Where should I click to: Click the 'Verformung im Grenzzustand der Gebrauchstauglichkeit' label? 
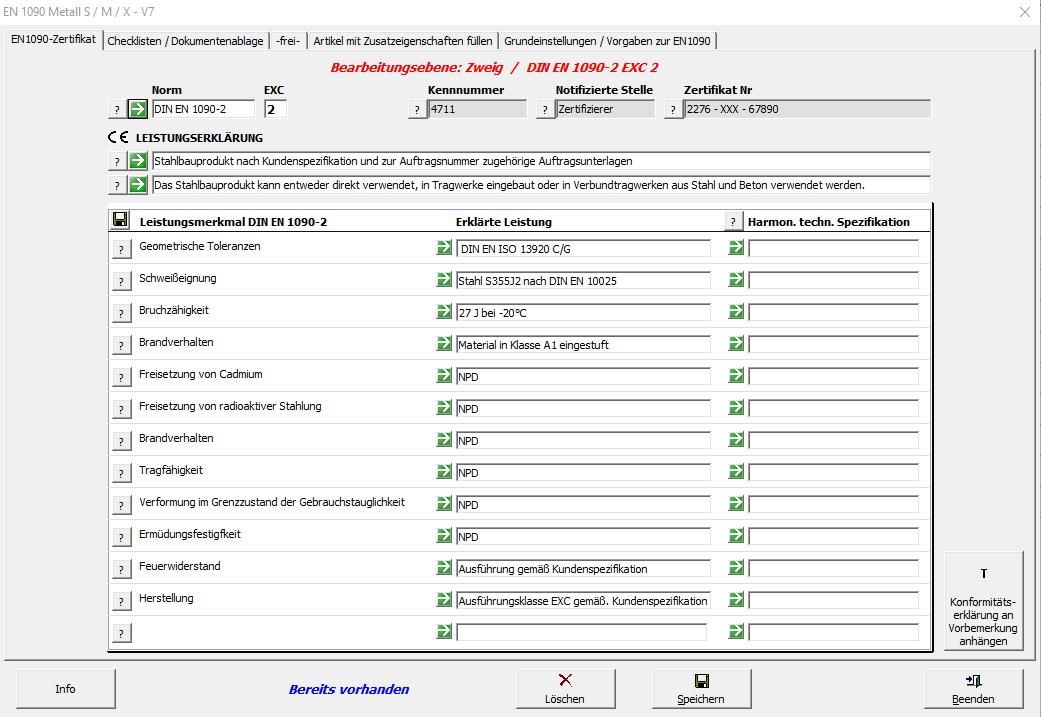[x=272, y=503]
